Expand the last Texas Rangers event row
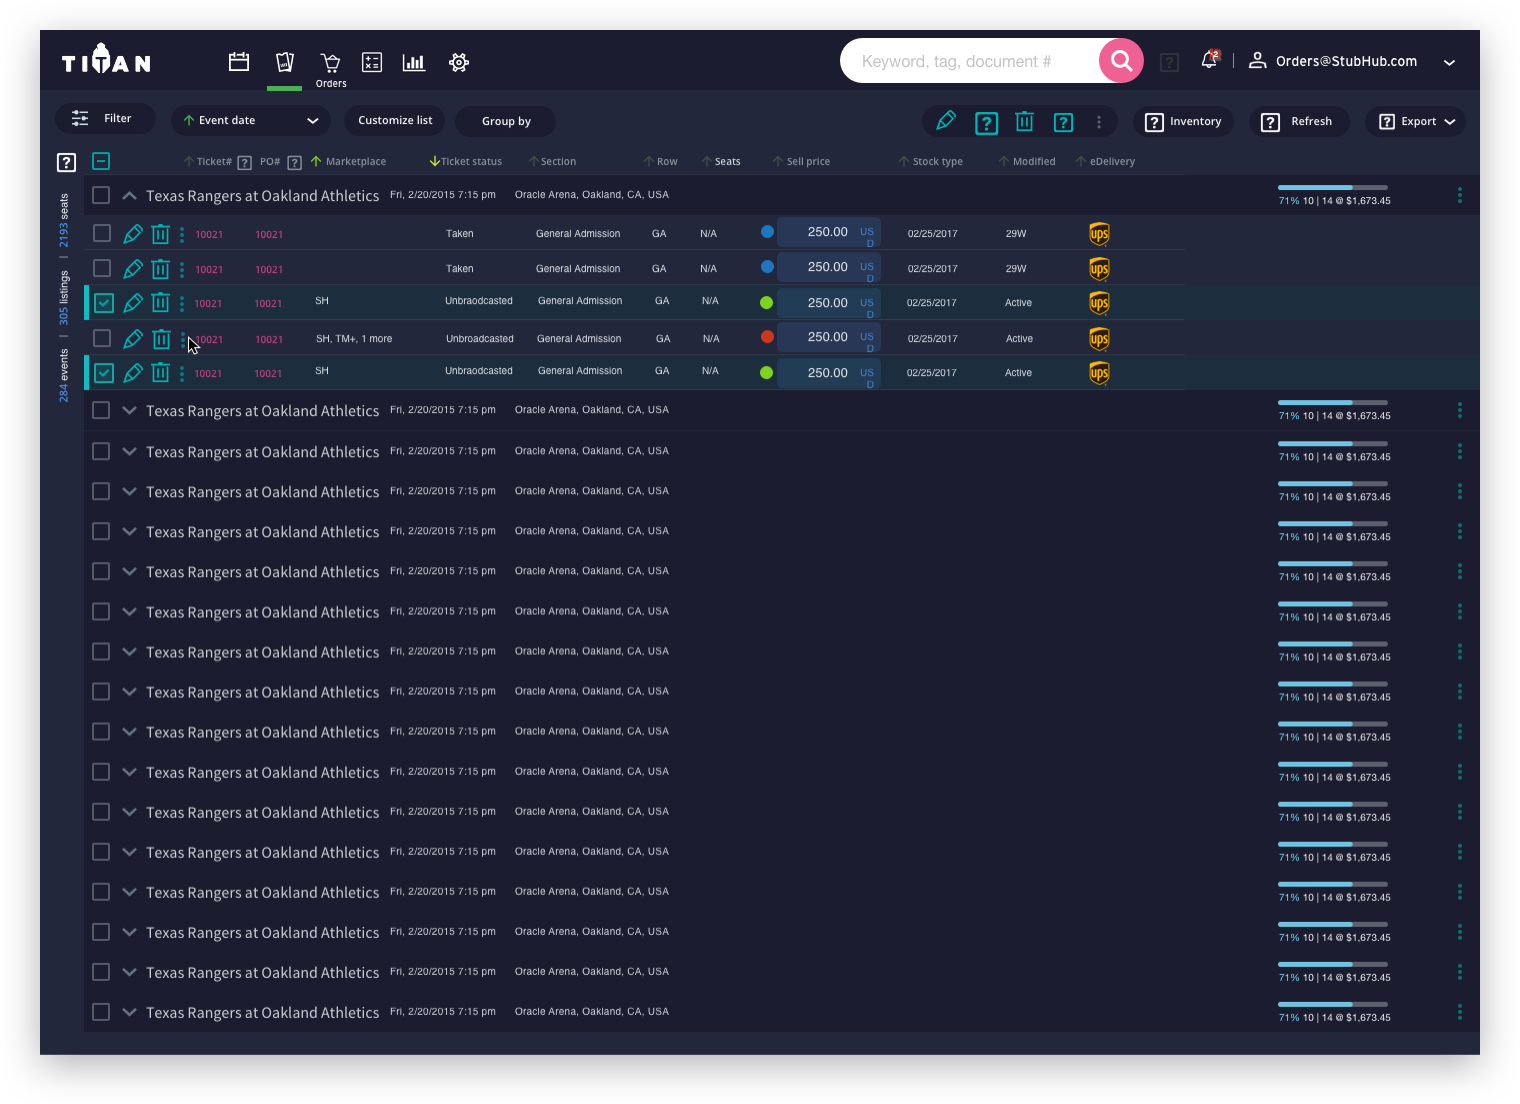 (x=129, y=1012)
